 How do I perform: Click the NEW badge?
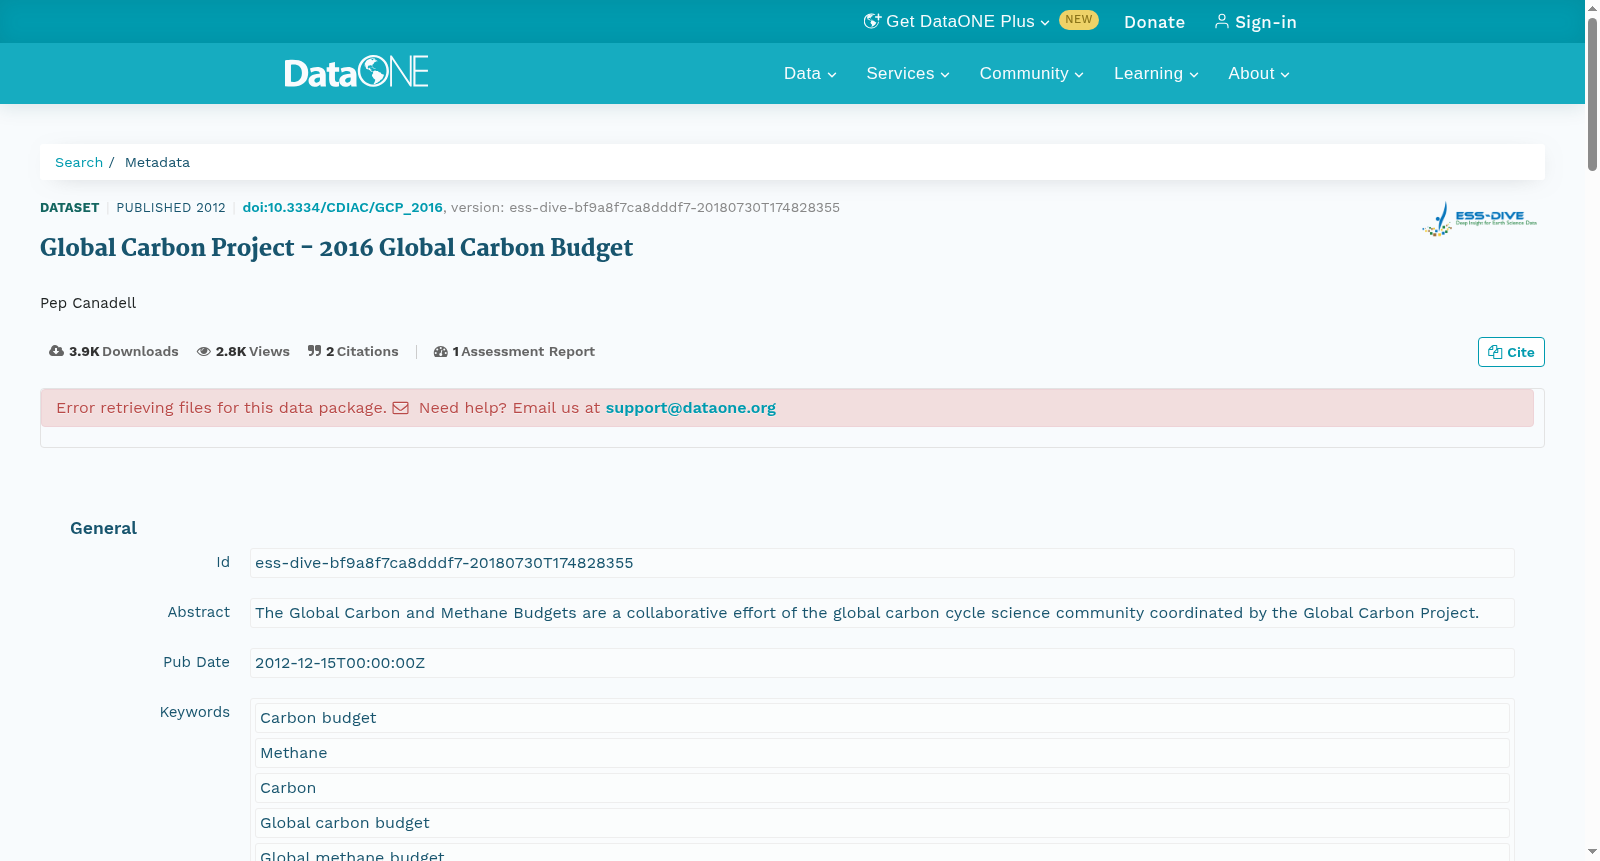click(x=1079, y=20)
